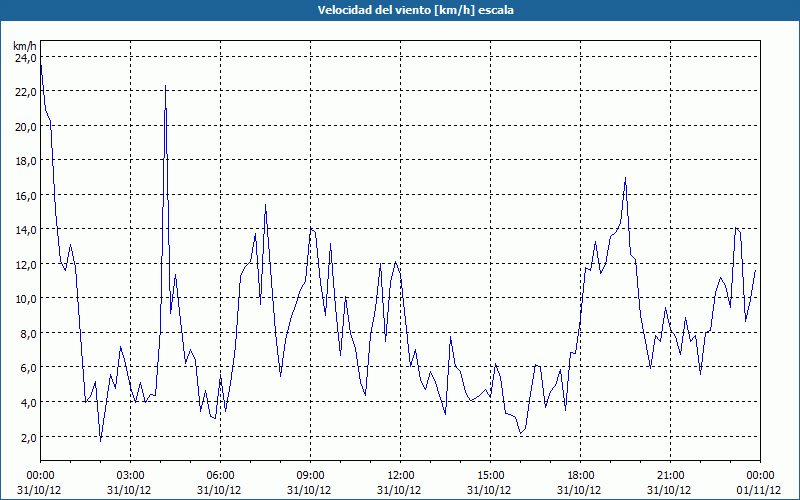
Task: Select the '24,0' y-axis value
Action: click(26, 58)
